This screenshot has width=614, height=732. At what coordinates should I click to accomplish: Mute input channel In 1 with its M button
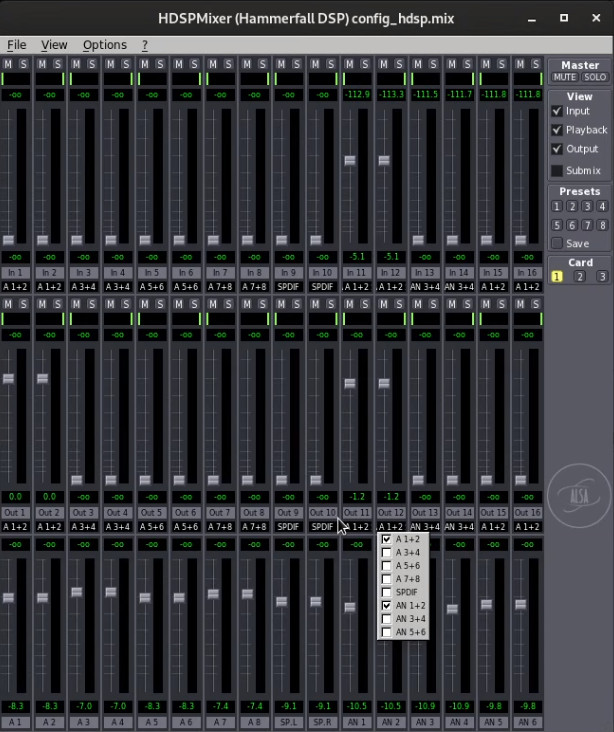click(x=8, y=64)
